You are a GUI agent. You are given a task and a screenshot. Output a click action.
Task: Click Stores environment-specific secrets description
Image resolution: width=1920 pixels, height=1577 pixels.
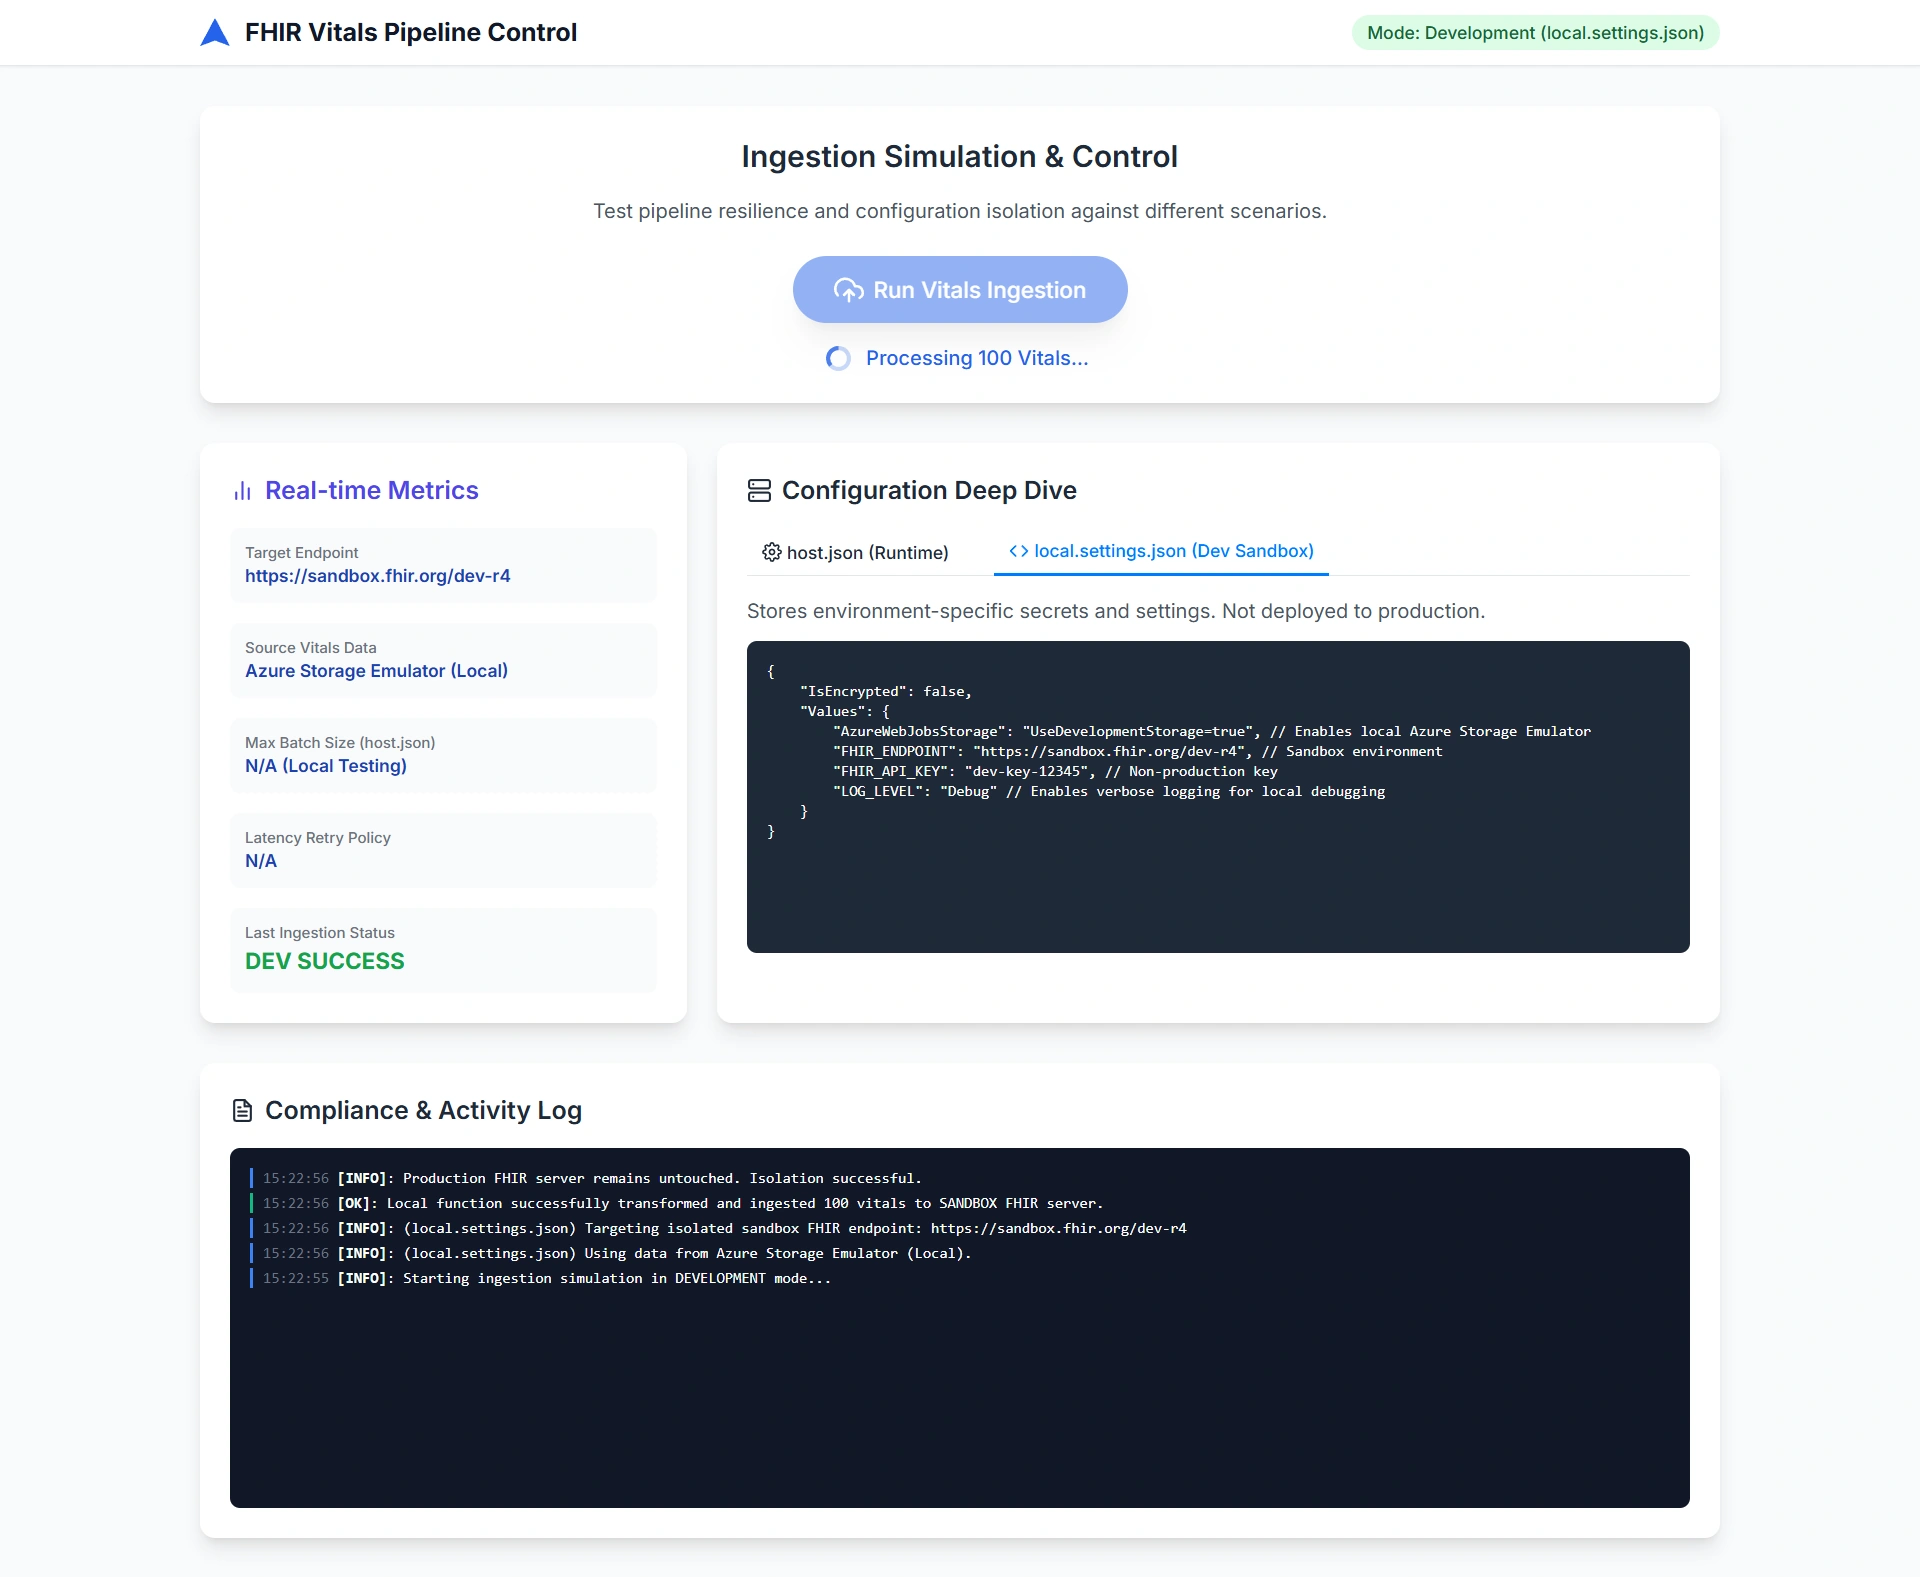coord(1116,611)
